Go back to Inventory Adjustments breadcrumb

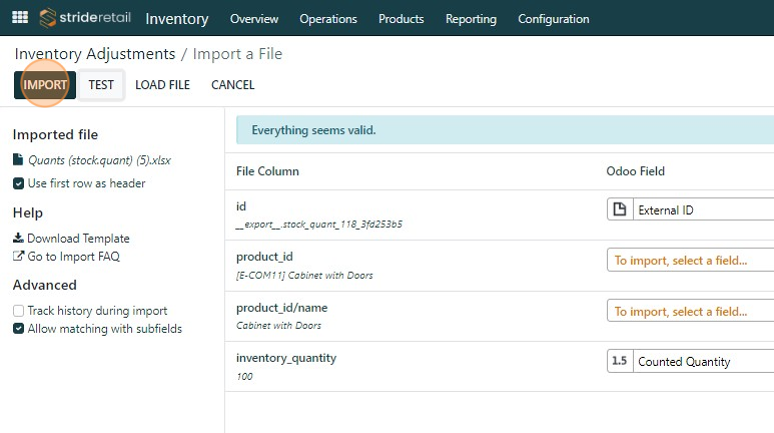[x=95, y=54]
